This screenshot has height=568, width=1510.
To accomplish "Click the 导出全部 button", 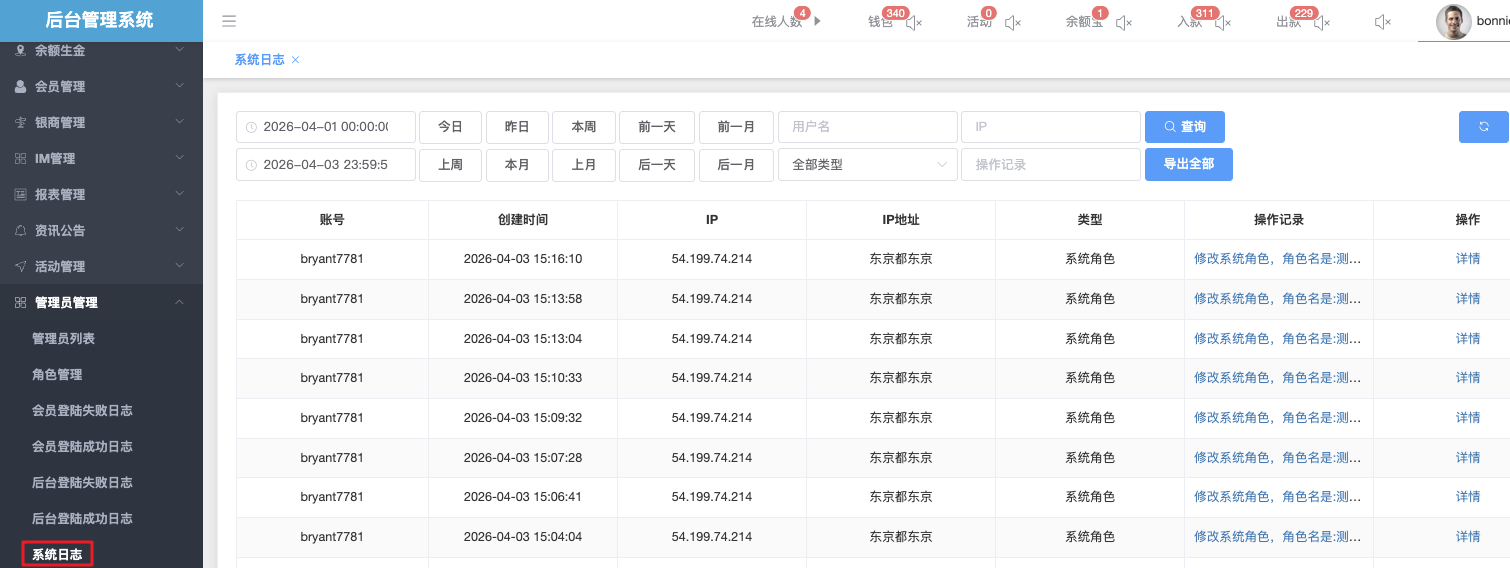I will 1188,164.
